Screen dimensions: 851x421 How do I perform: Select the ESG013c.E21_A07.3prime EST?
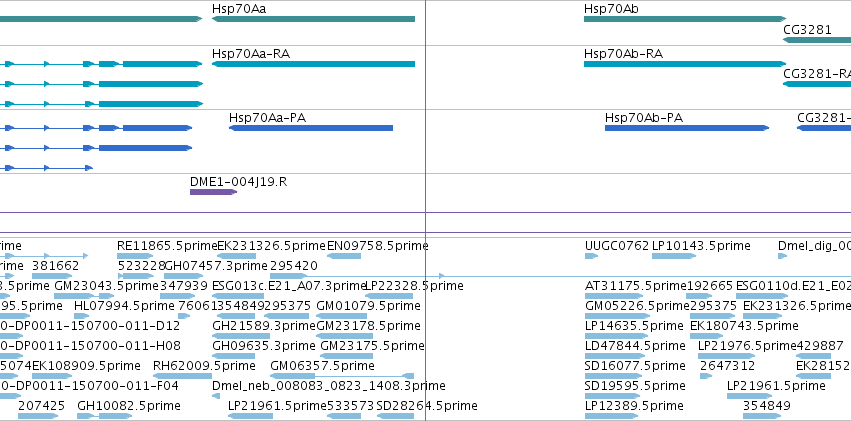click(x=238, y=296)
